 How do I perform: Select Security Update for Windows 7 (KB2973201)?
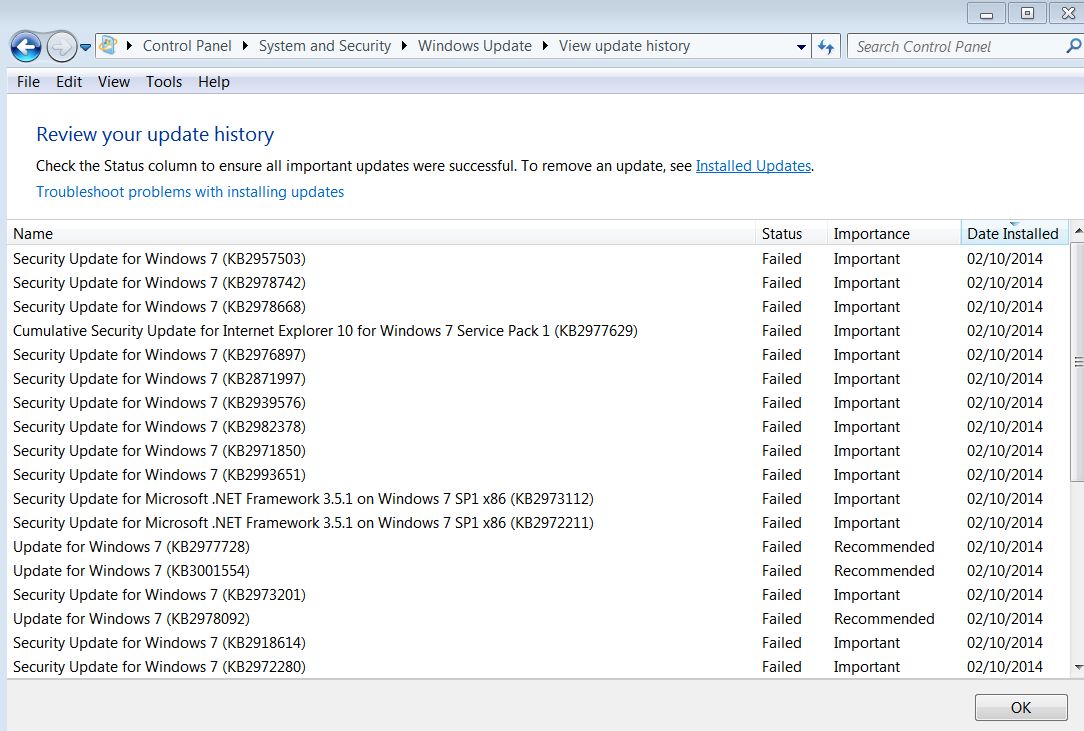pyautogui.click(x=159, y=595)
